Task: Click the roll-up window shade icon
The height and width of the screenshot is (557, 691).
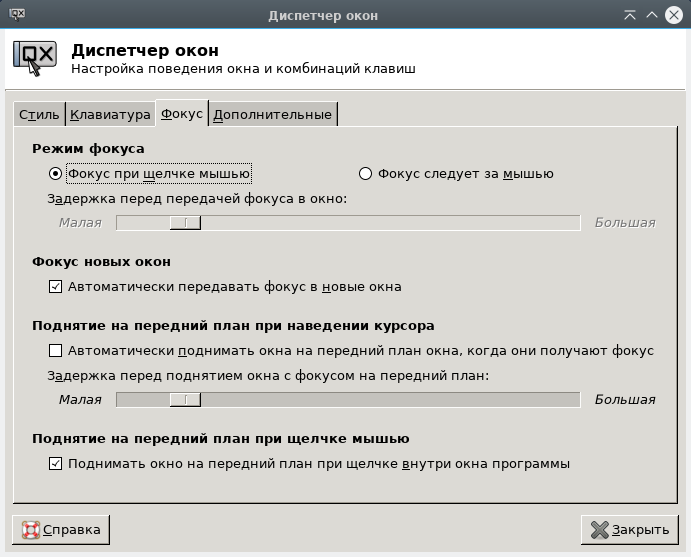Action: (629, 15)
